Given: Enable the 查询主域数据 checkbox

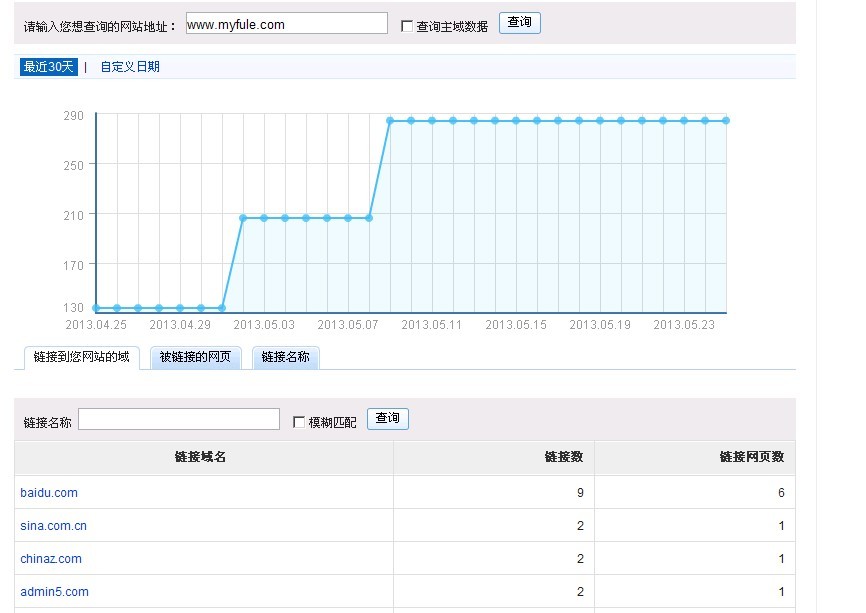Looking at the screenshot, I should 407,26.
